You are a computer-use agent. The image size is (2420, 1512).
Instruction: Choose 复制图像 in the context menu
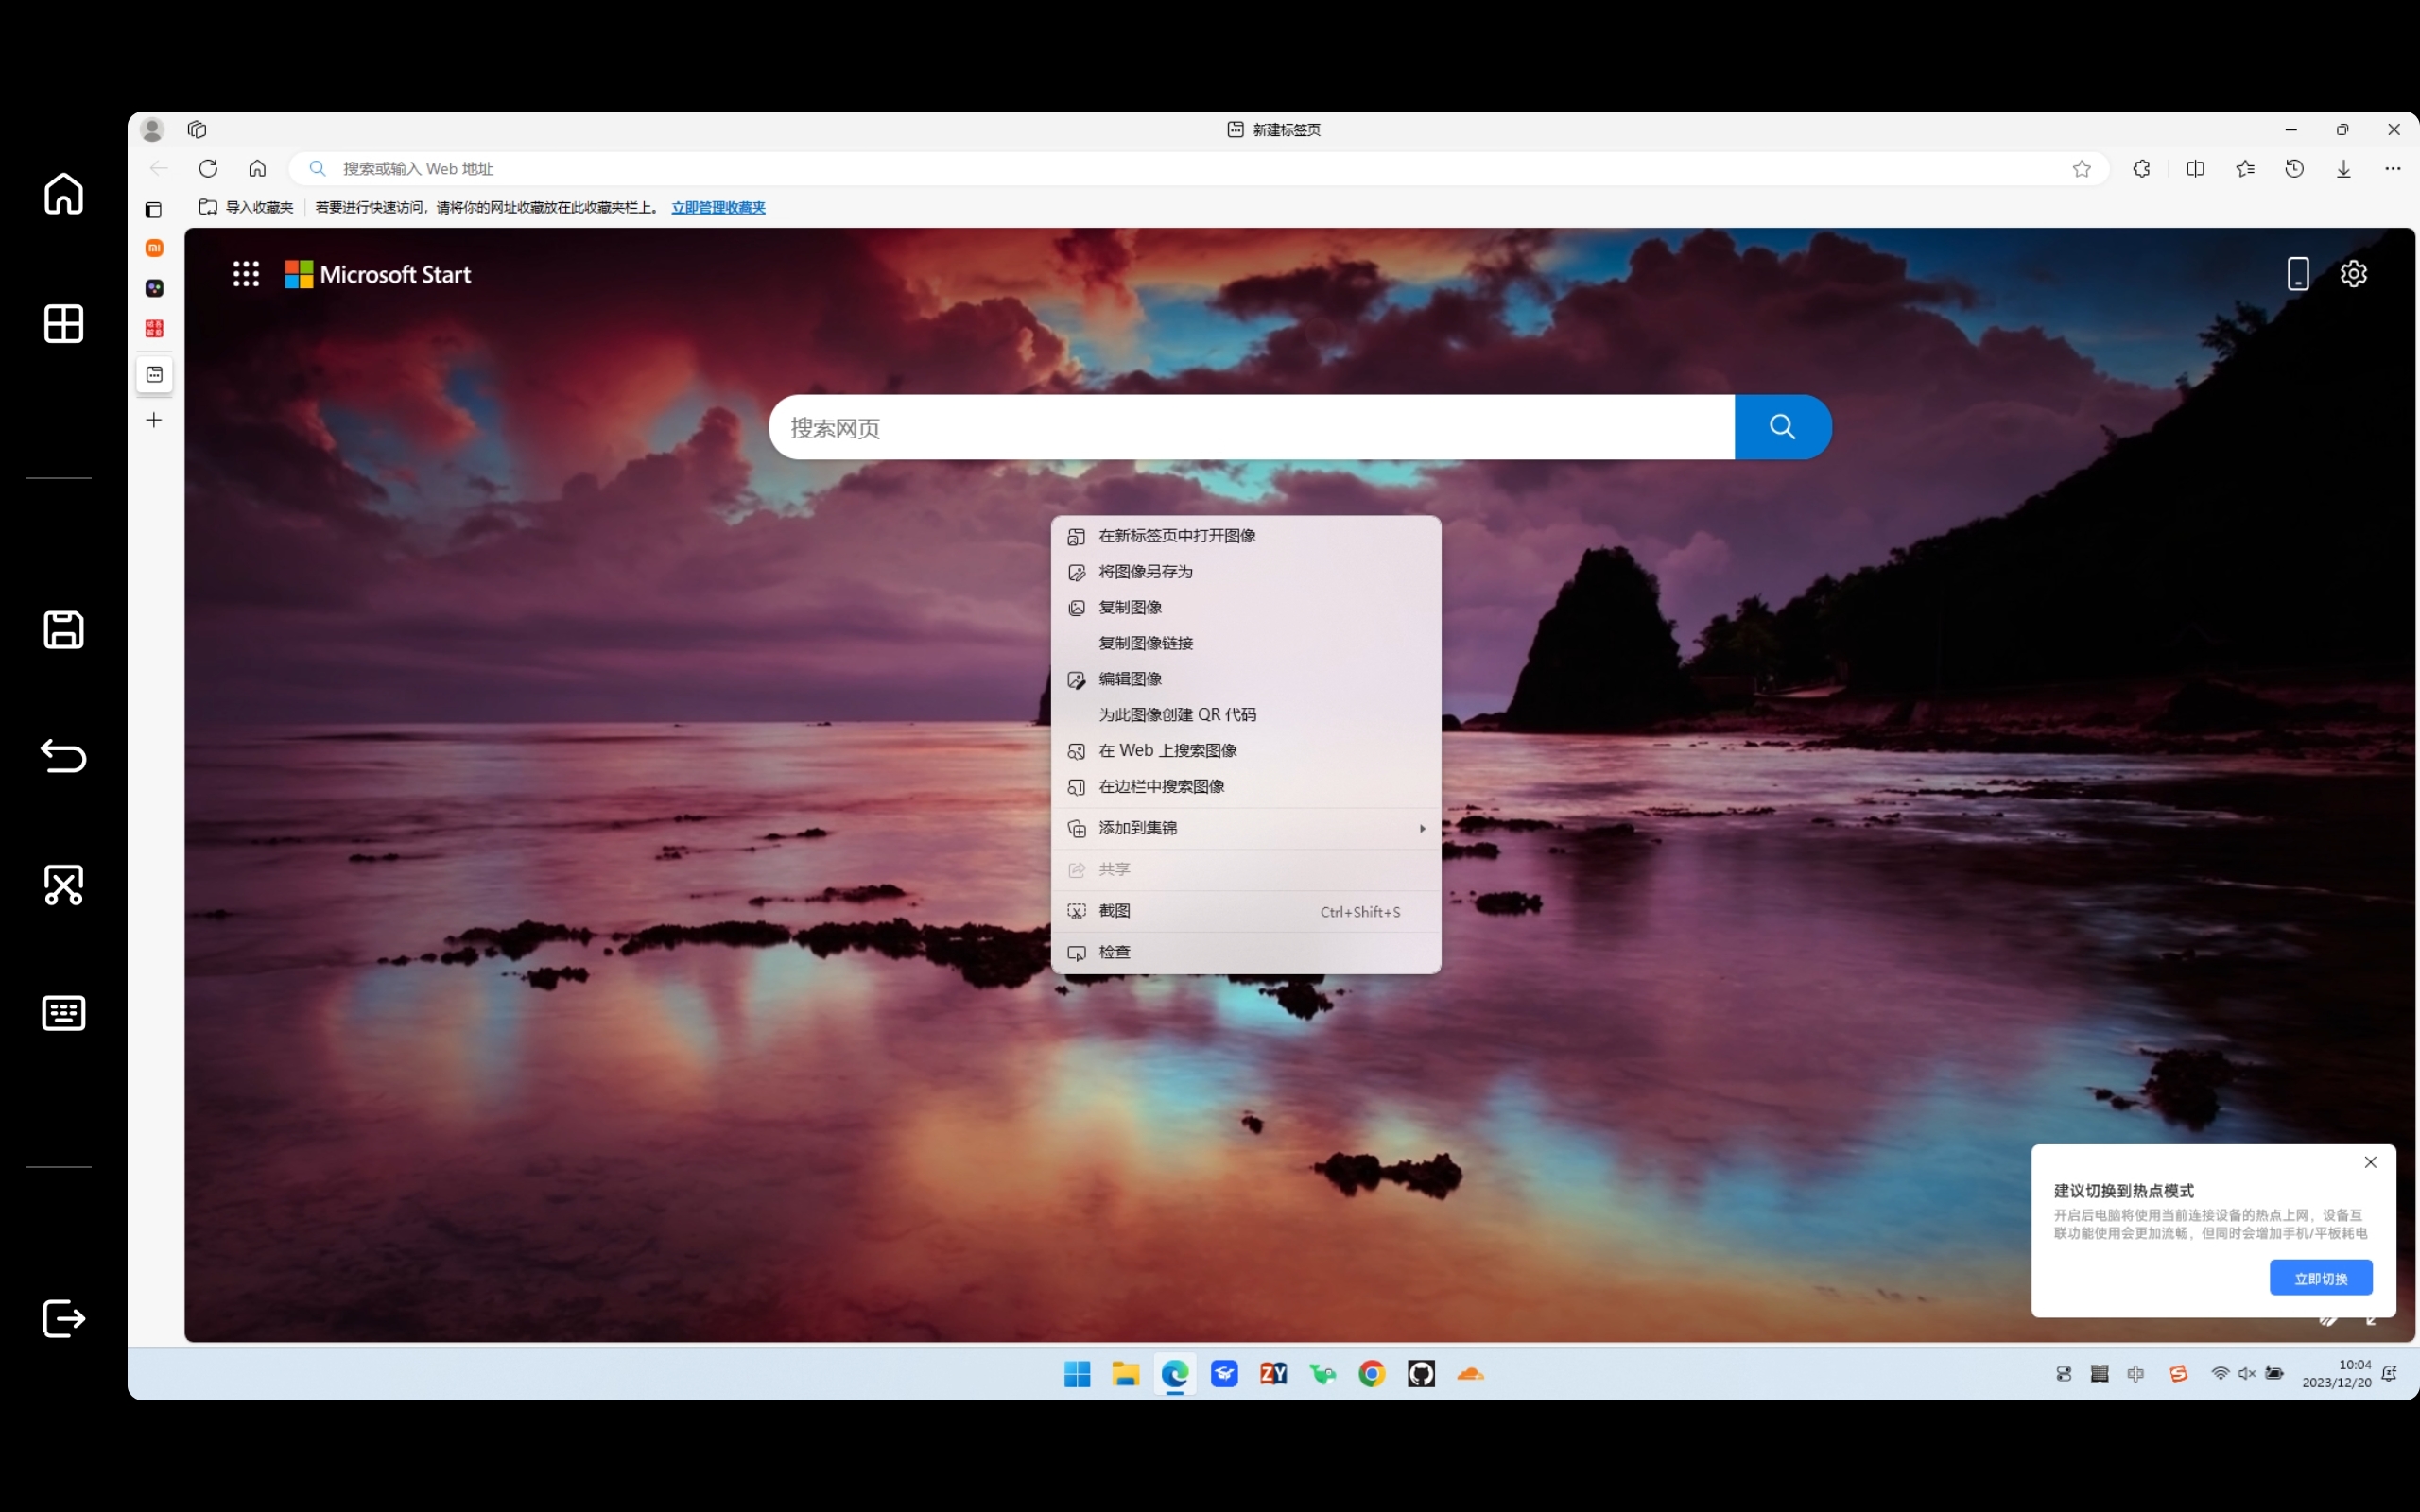1130,607
